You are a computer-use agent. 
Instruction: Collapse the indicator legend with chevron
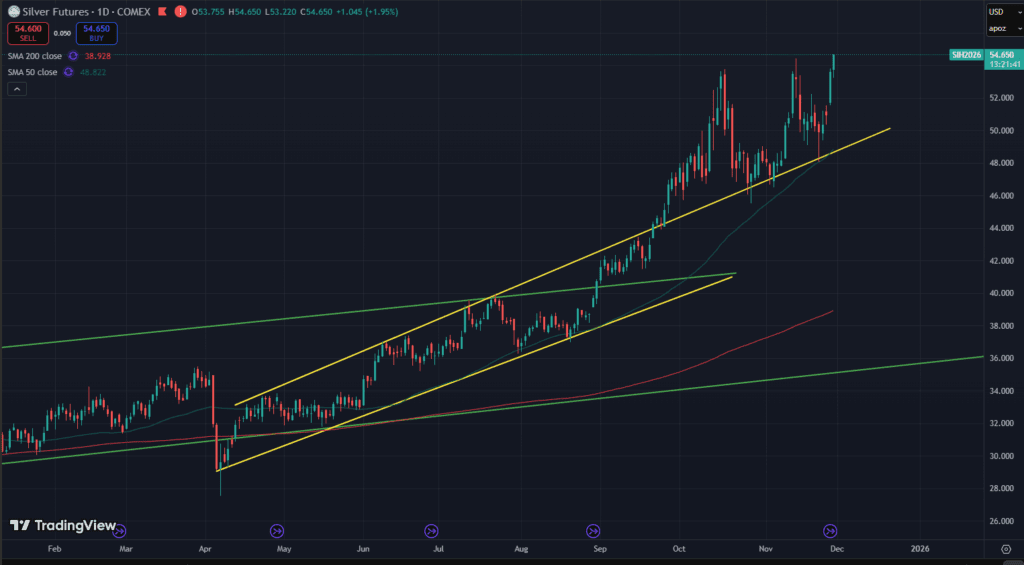(17, 89)
